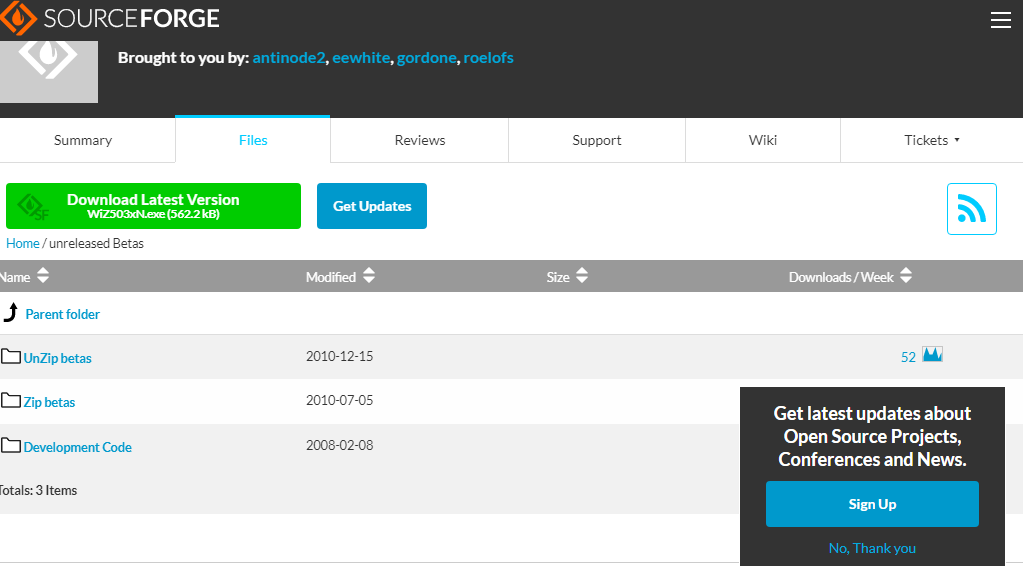Open the Zip betas folder link

(49, 402)
